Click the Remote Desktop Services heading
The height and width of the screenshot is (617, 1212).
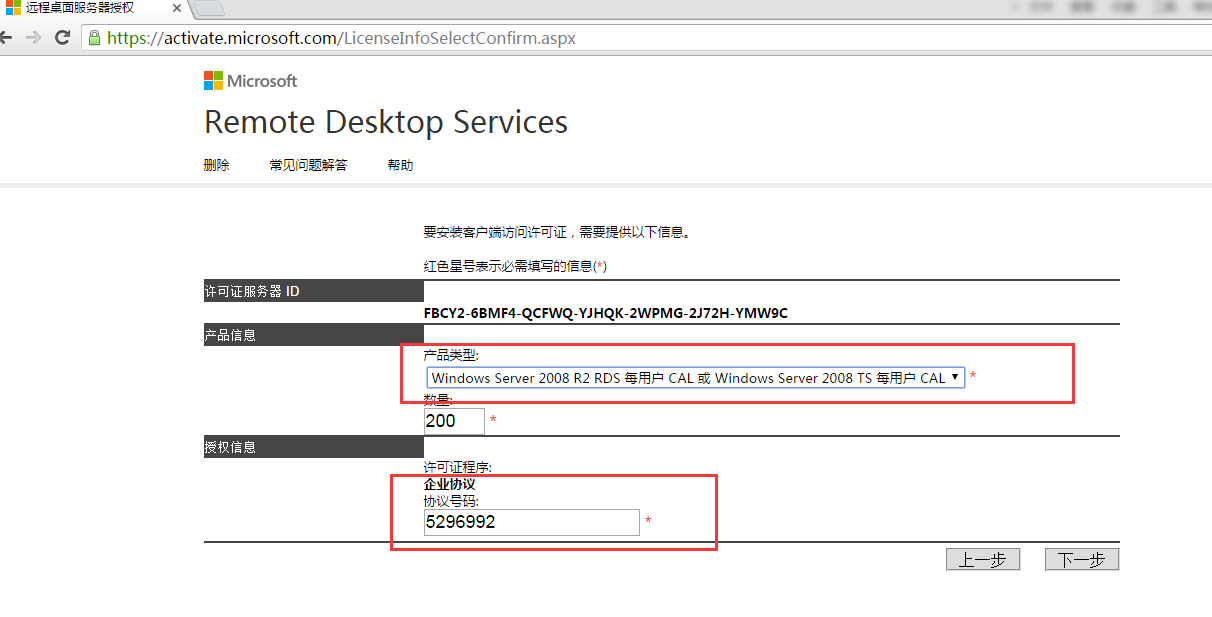(x=386, y=122)
